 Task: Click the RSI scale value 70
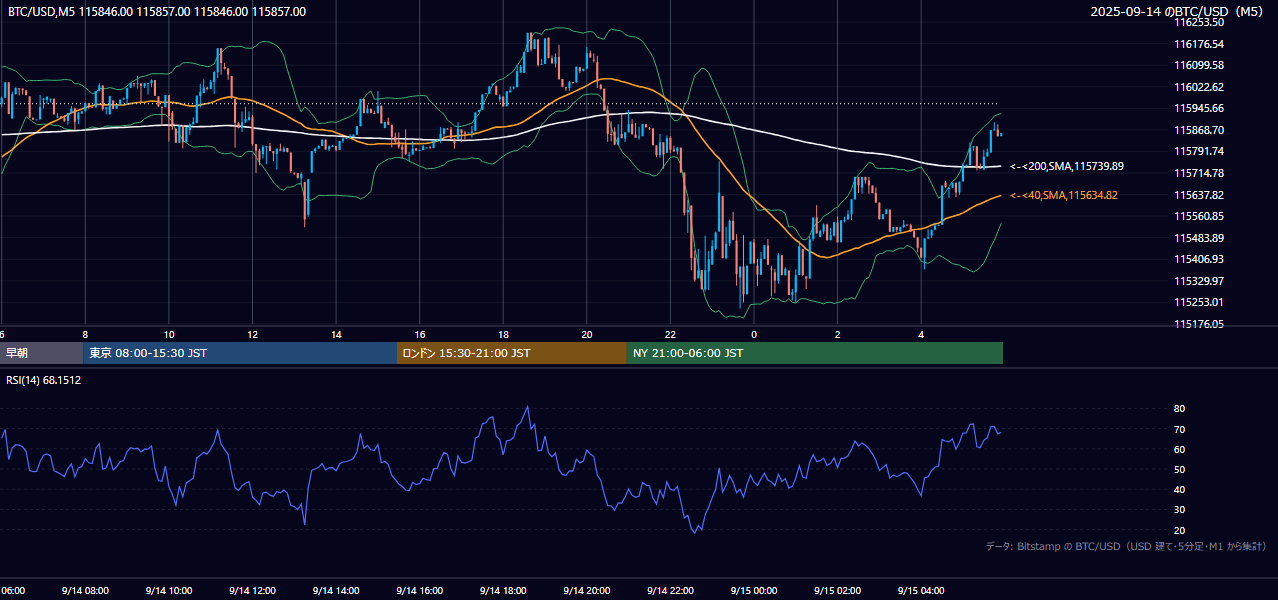pyautogui.click(x=1179, y=429)
